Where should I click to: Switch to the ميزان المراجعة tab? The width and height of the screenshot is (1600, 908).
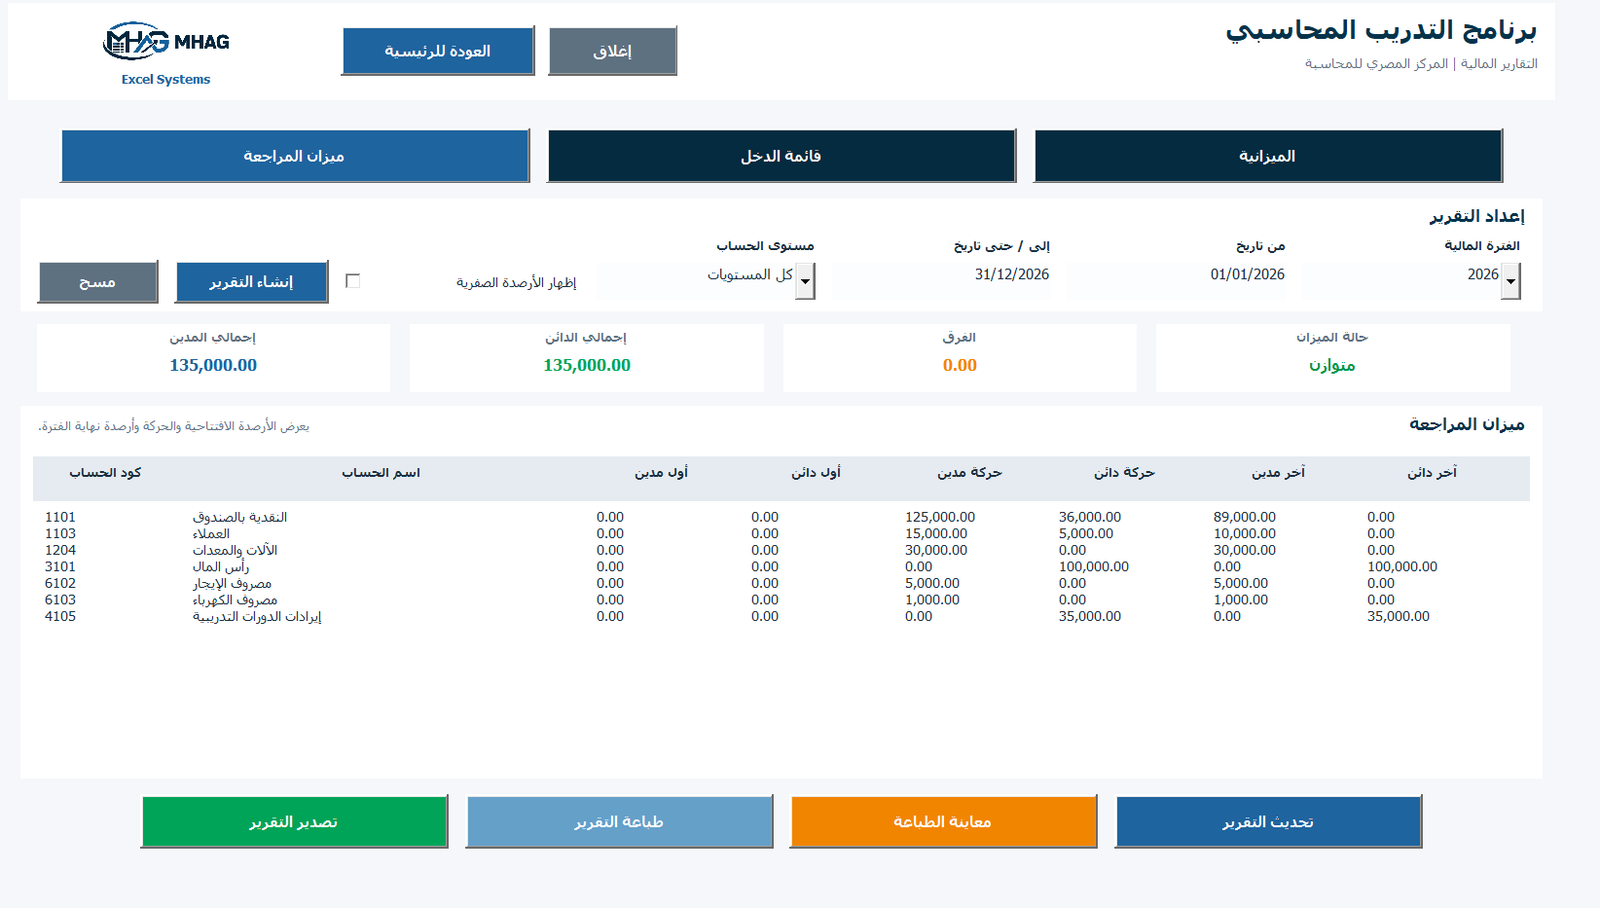(x=295, y=156)
